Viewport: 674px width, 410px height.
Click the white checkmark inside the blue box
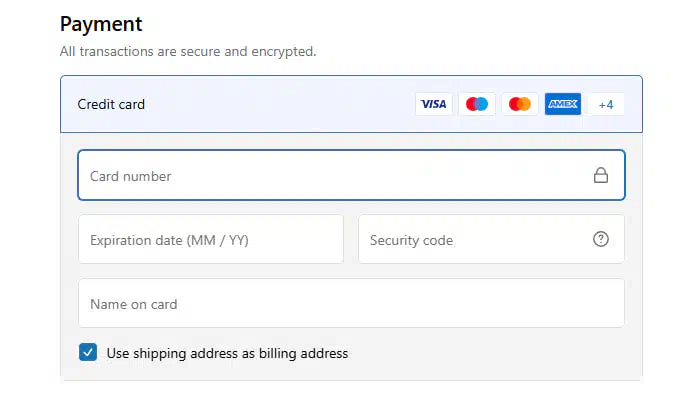[x=88, y=352]
